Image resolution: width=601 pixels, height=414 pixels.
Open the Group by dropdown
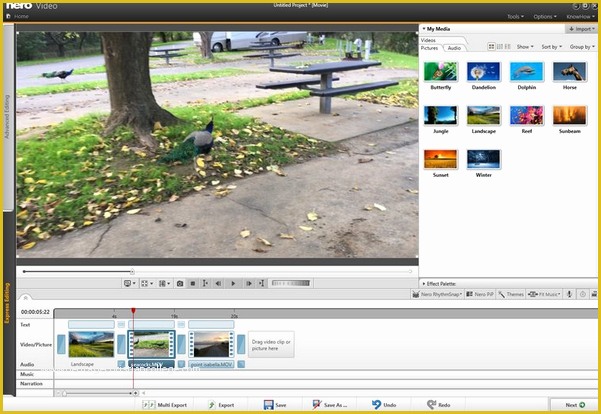point(582,47)
